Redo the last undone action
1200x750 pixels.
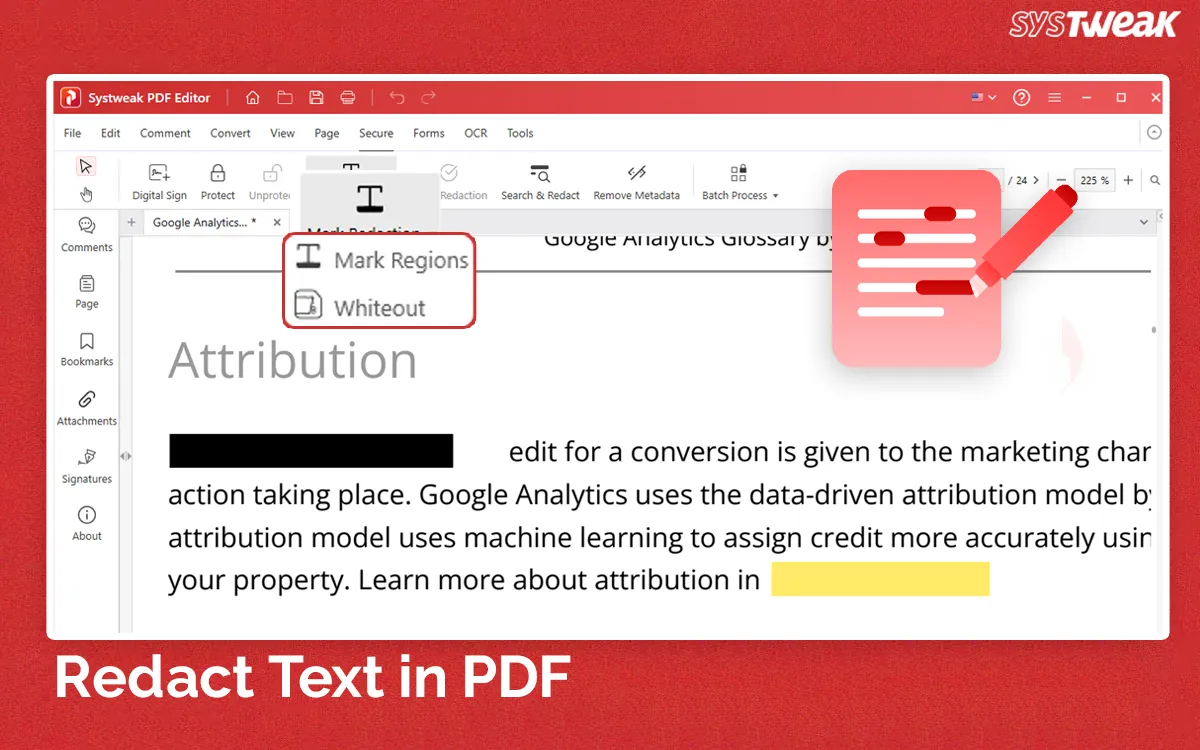[429, 97]
